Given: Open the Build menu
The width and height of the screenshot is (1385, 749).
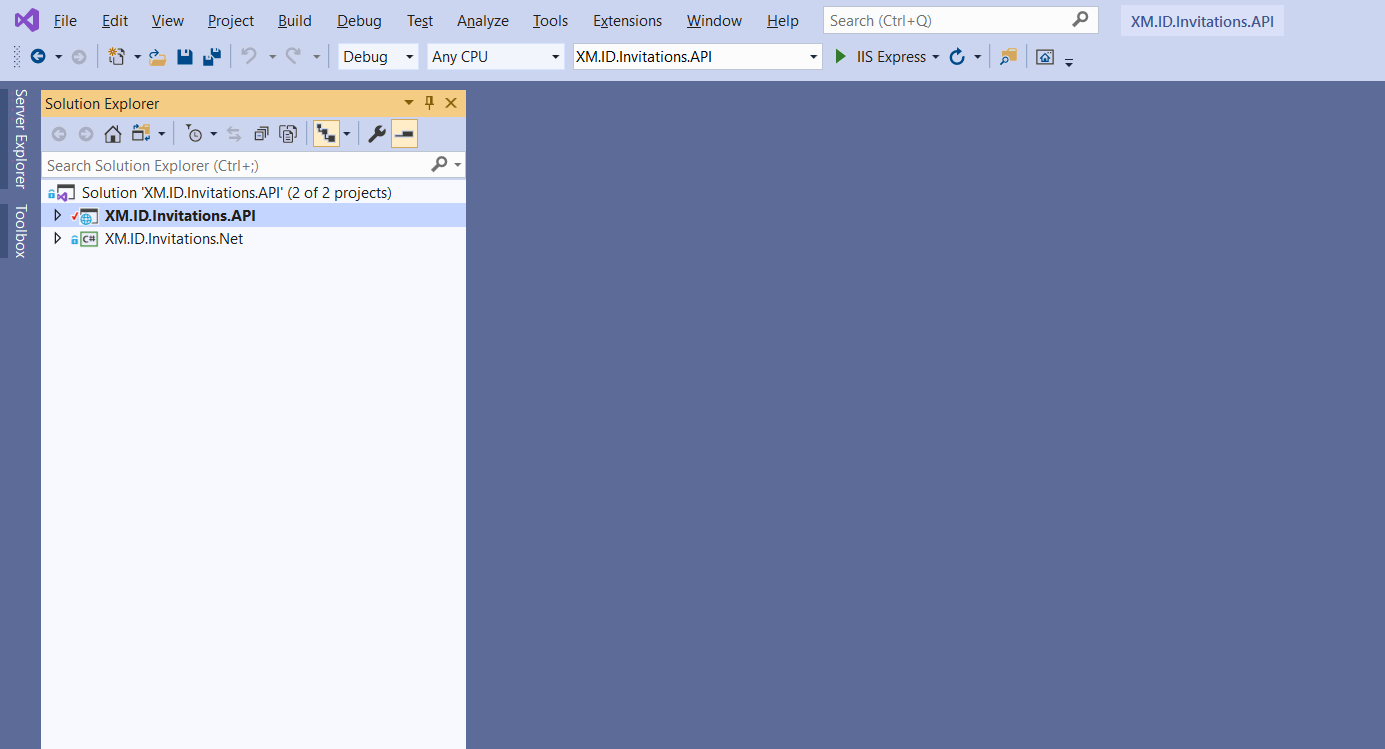Looking at the screenshot, I should (295, 20).
